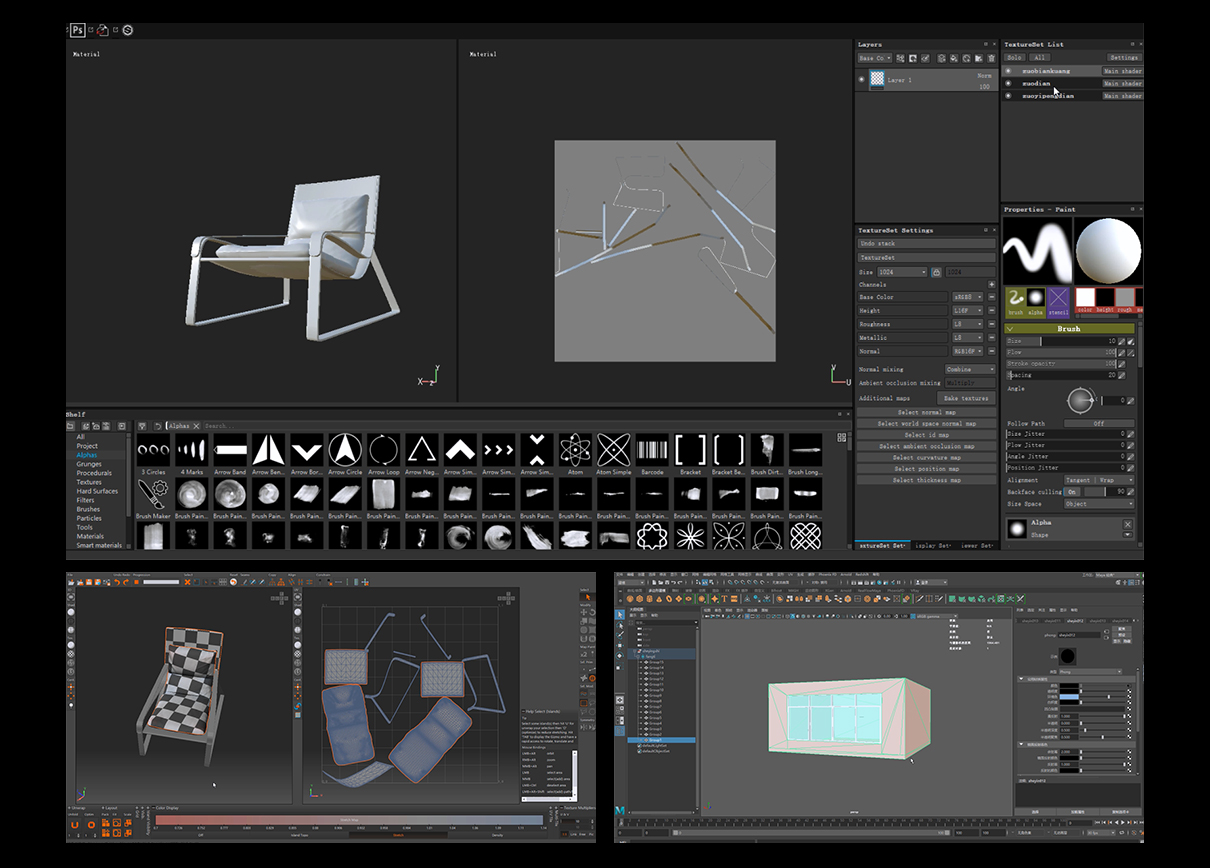Screen dimensions: 1210x868
Task: Pick the Arrow Loop alpha
Action: [x=383, y=451]
